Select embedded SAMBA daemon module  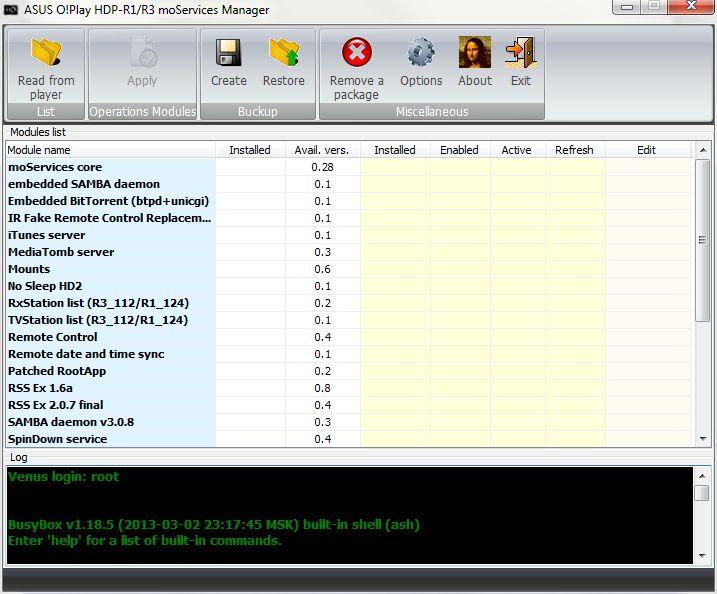[348, 184]
